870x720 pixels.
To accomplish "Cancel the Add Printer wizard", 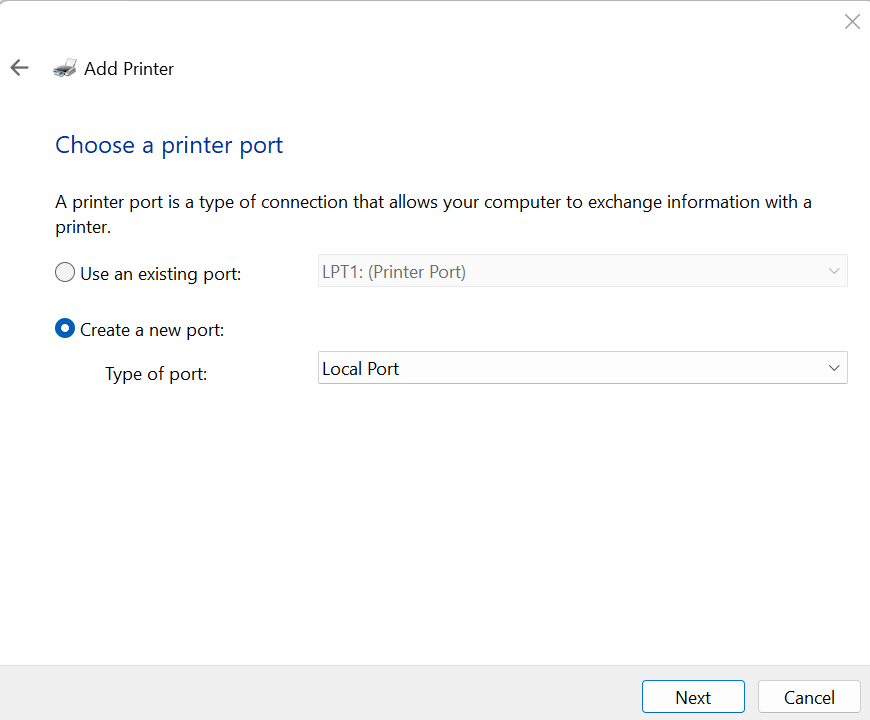I will tap(809, 697).
